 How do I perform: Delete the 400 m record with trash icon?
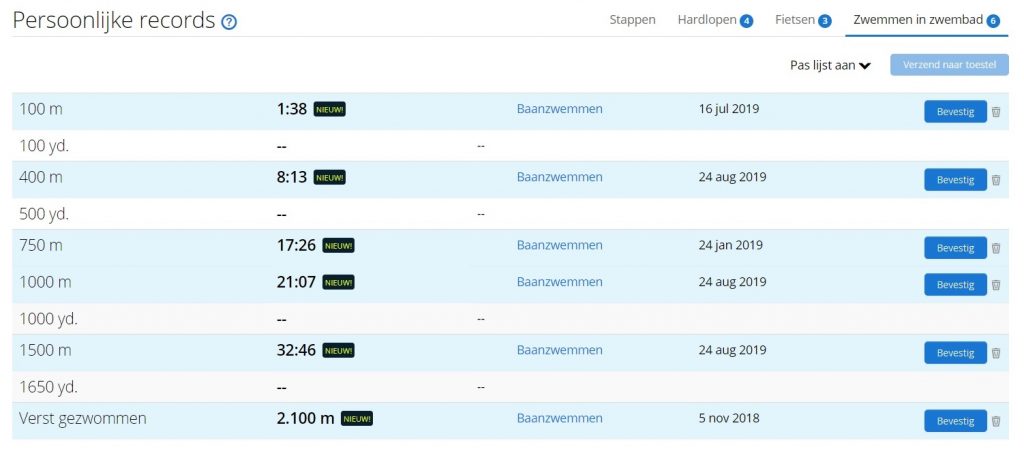(996, 180)
